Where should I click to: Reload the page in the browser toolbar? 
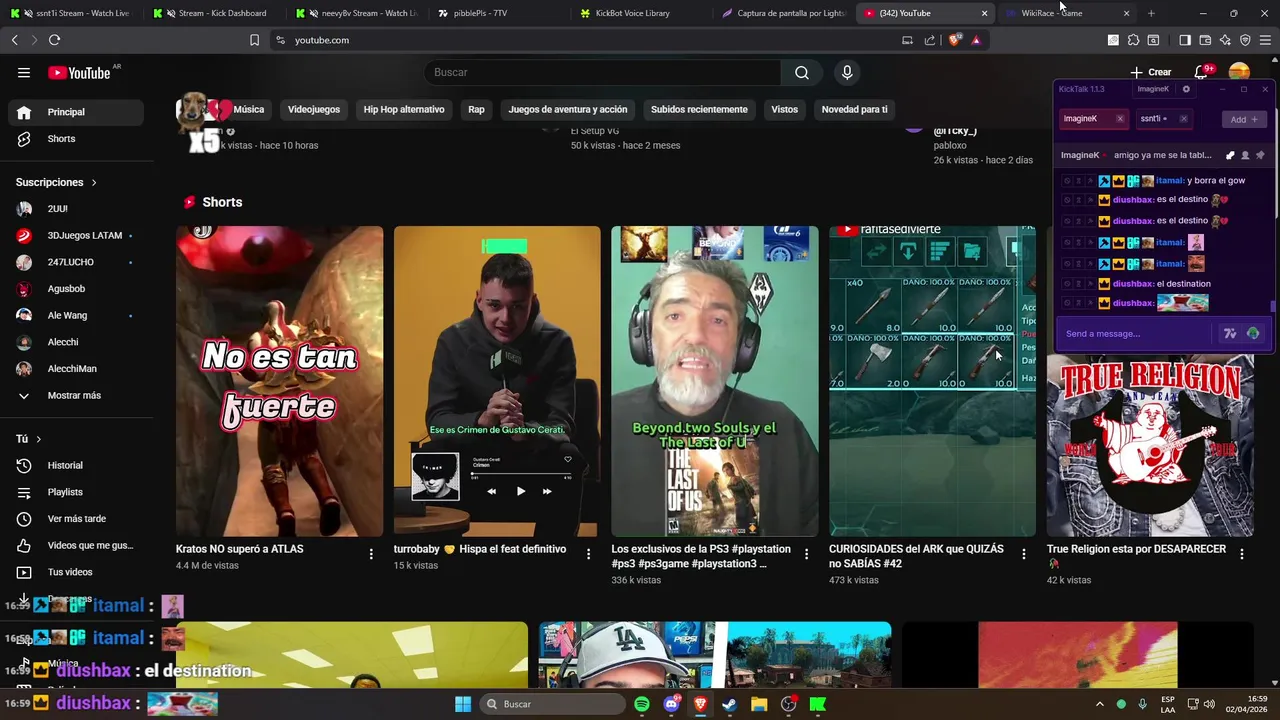pyautogui.click(x=54, y=40)
